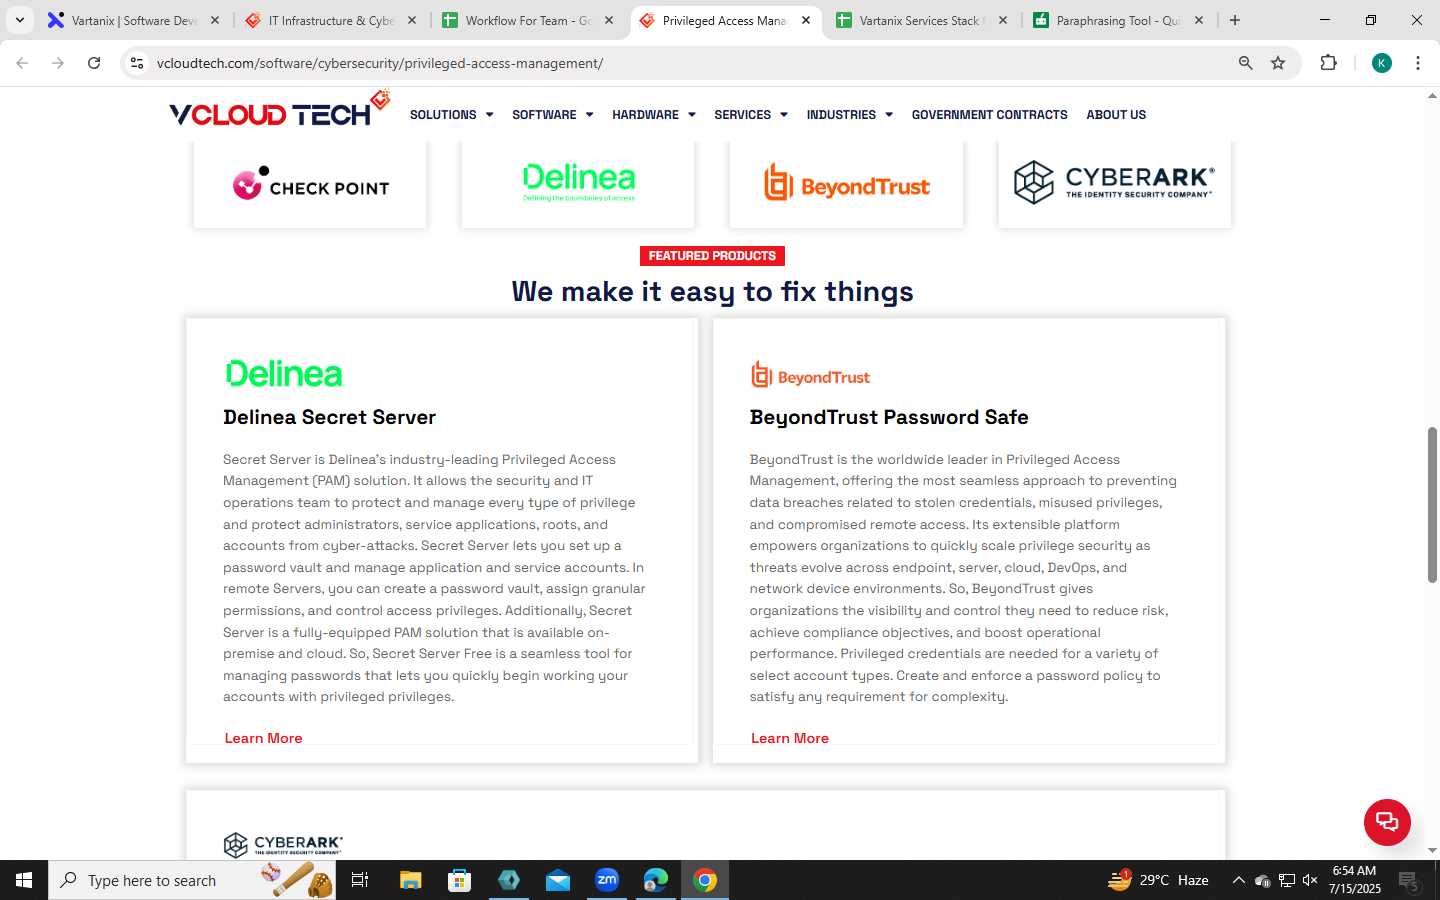
Task: Show hidden system tray icons
Action: [1238, 880]
